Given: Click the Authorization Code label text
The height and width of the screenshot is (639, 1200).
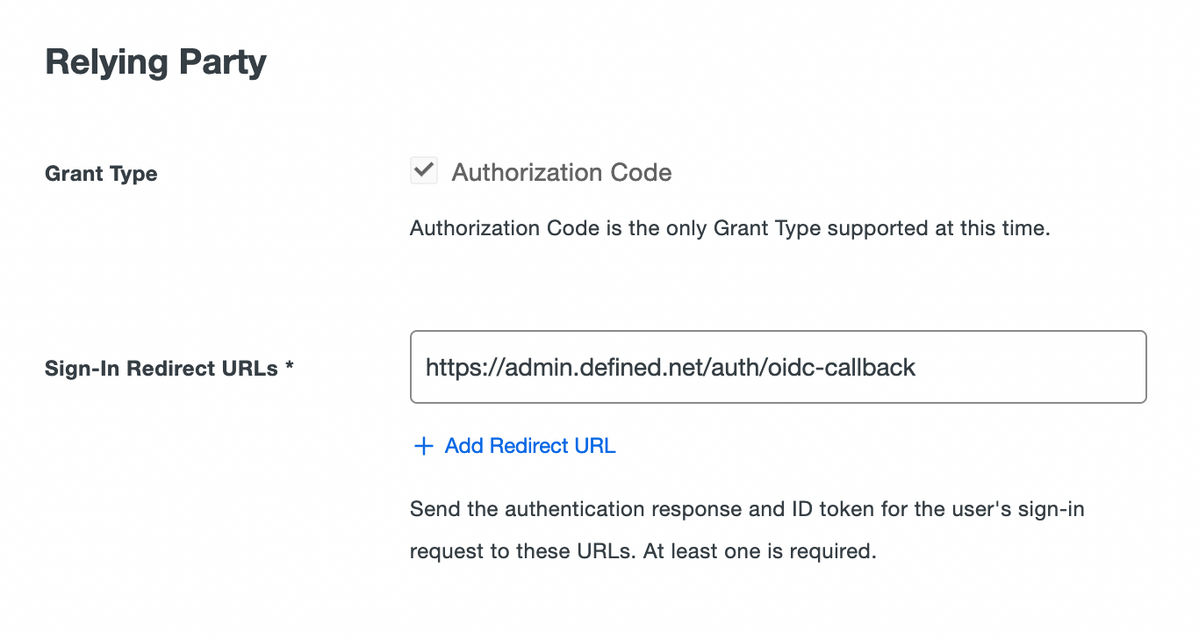Looking at the screenshot, I should coord(562,172).
